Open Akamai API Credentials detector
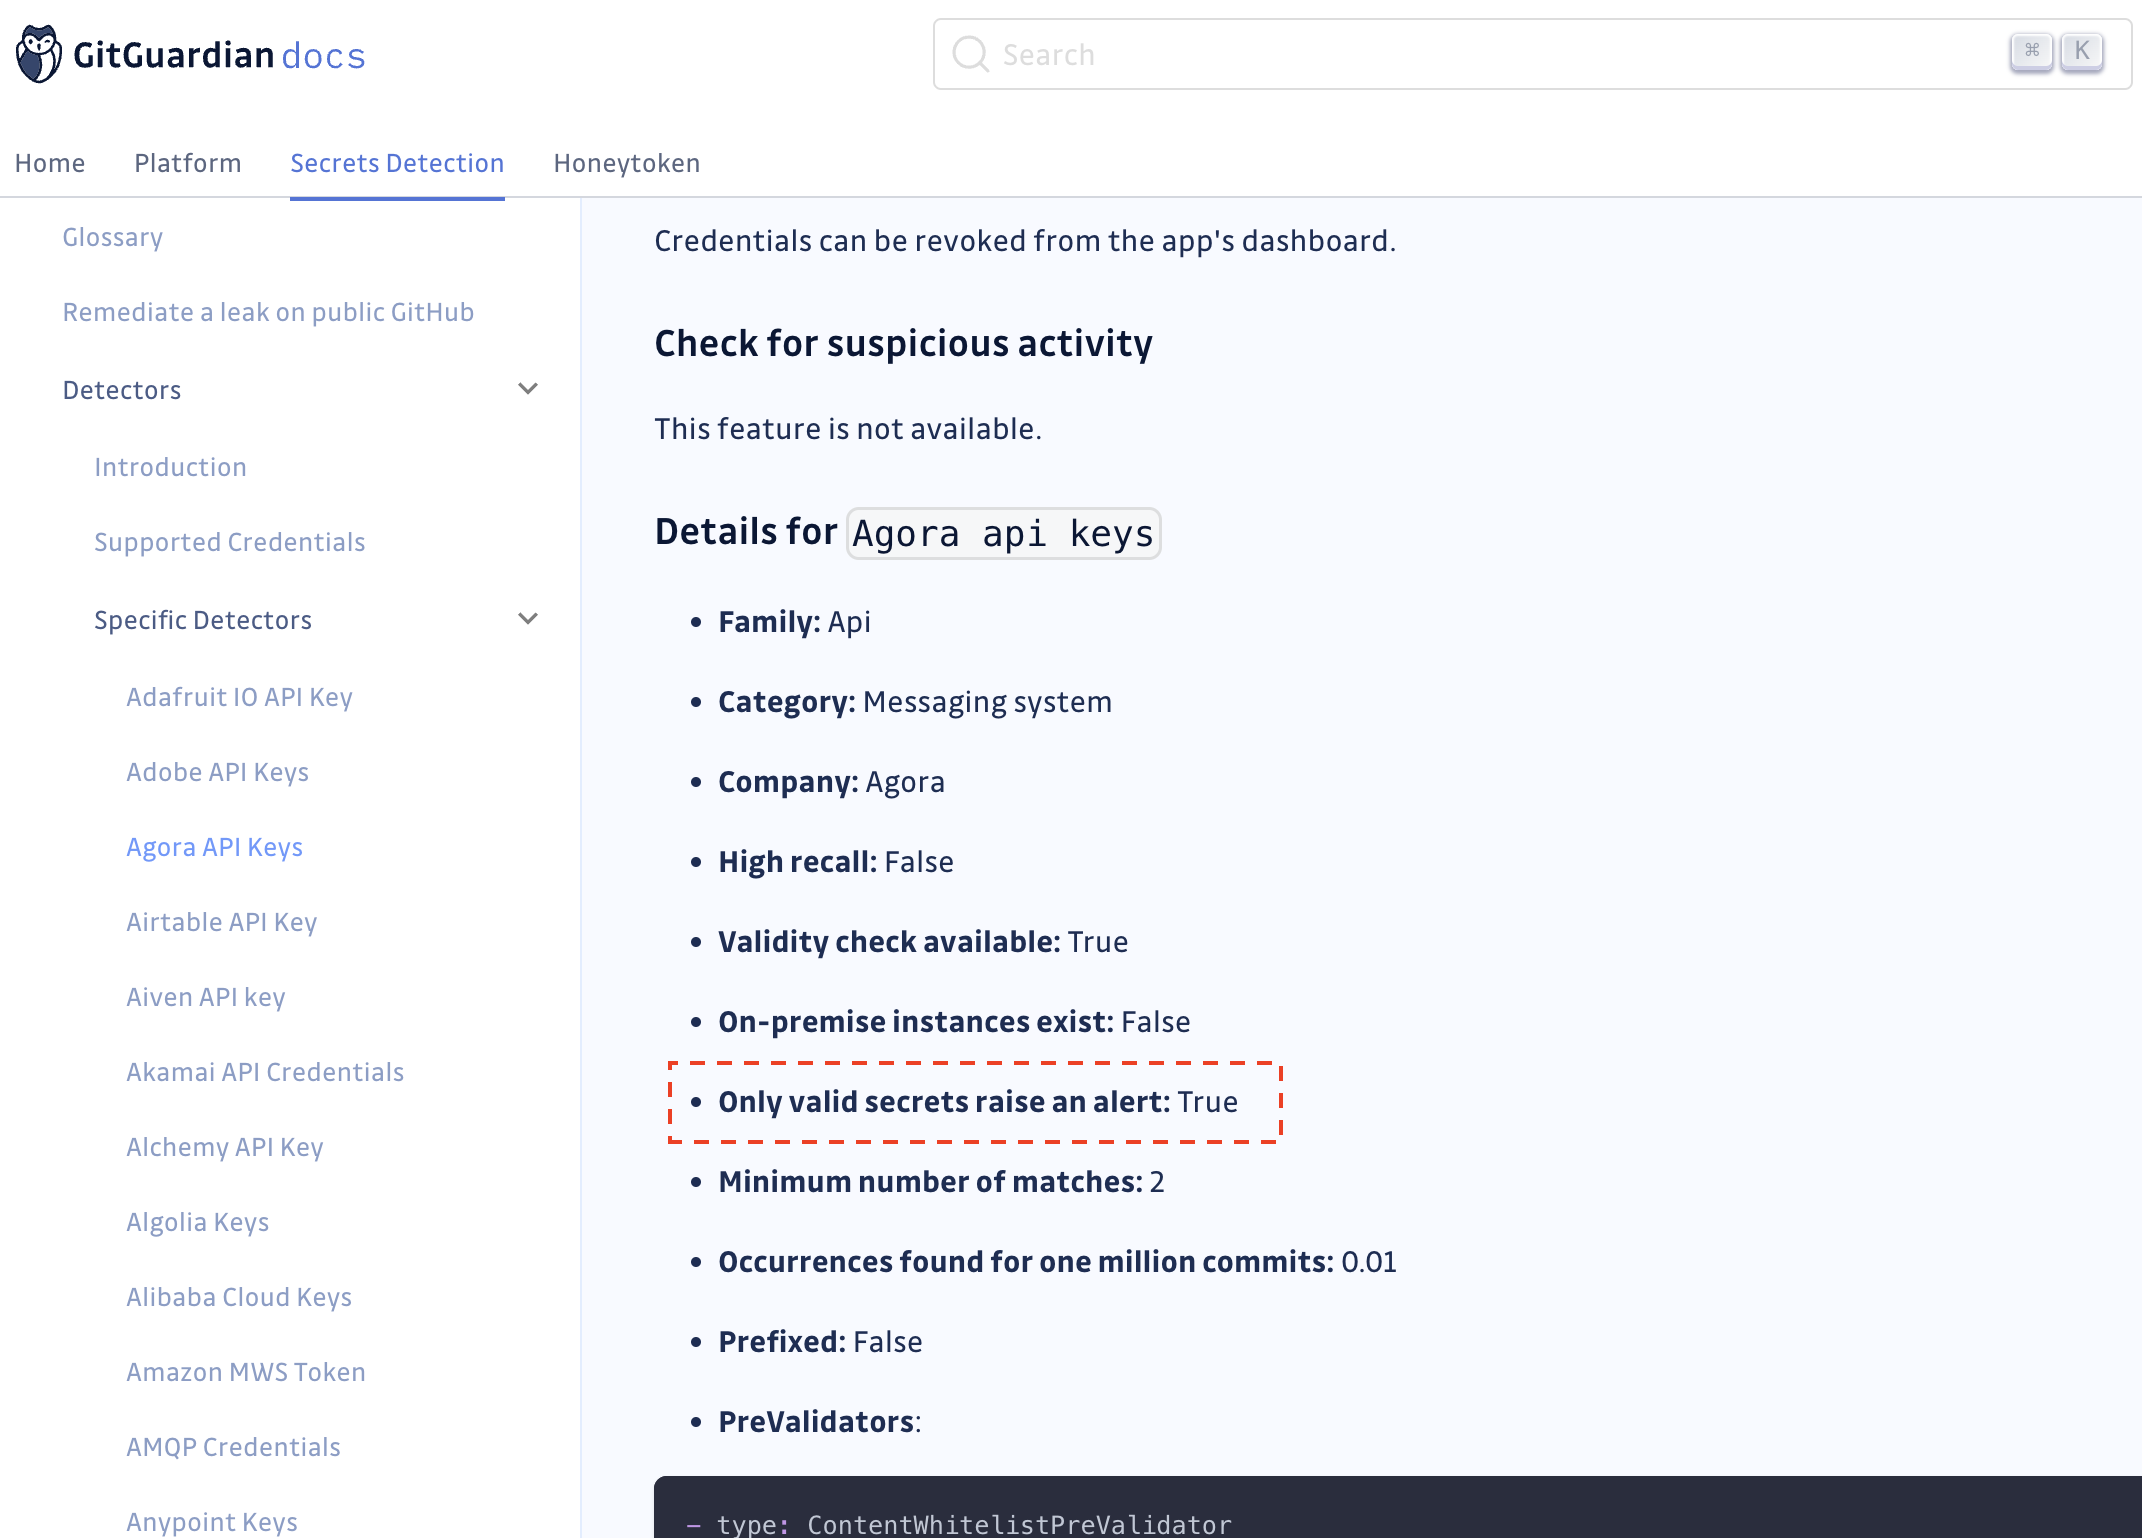Viewport: 2142px width, 1538px height. click(265, 1072)
